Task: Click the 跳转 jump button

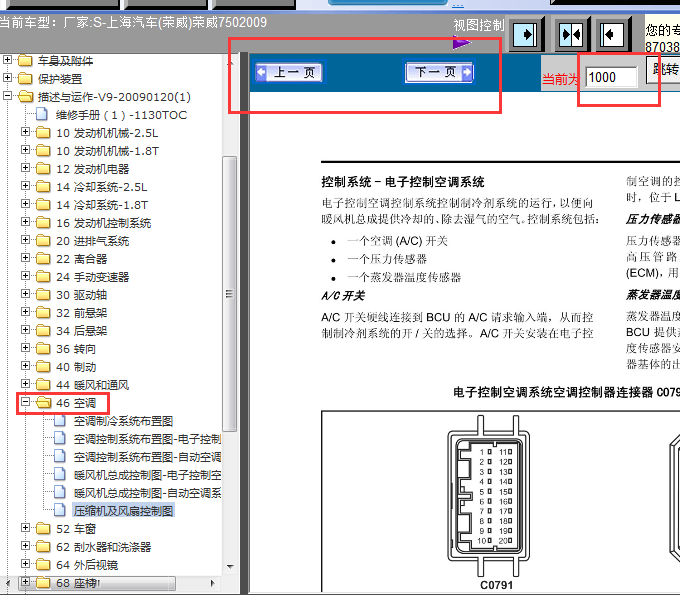Action: 663,69
